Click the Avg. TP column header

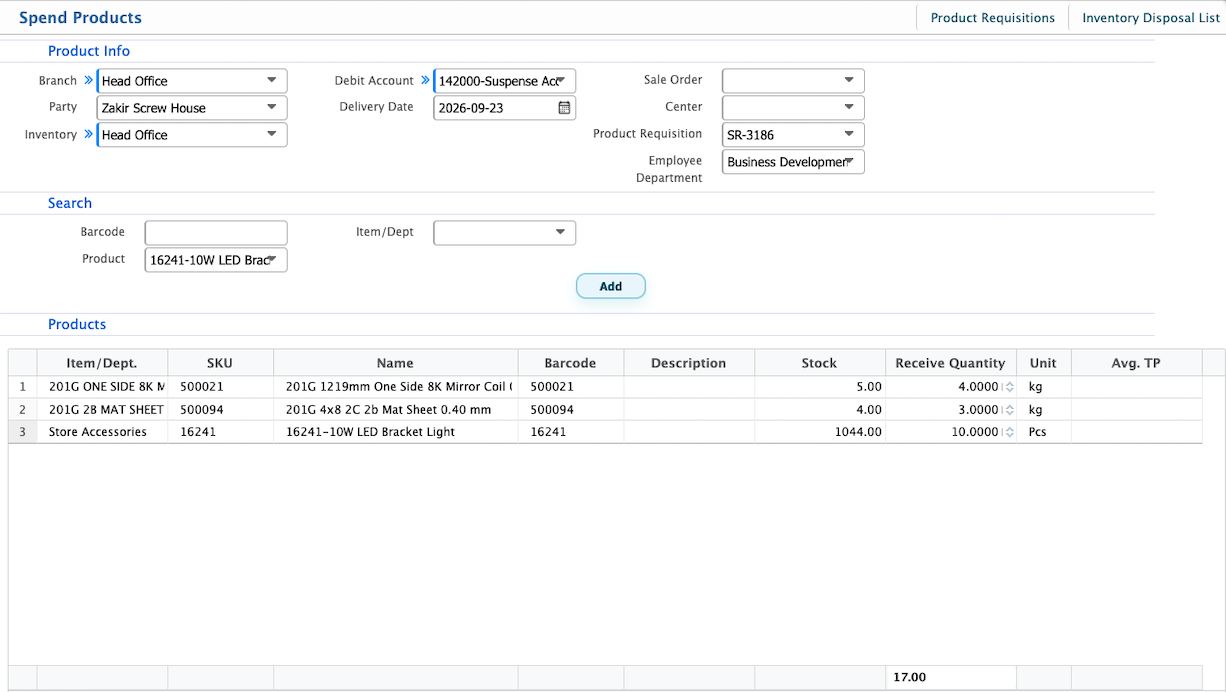click(x=1136, y=363)
